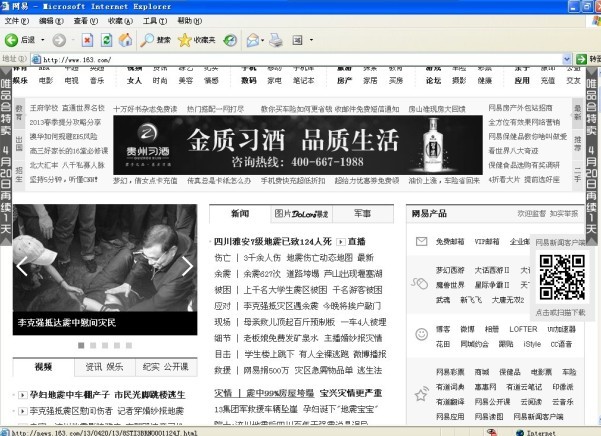Viewport: 601px width, 436px height.
Task: Show previous slide with left arrow on photo
Action: pyautogui.click(x=22, y=266)
